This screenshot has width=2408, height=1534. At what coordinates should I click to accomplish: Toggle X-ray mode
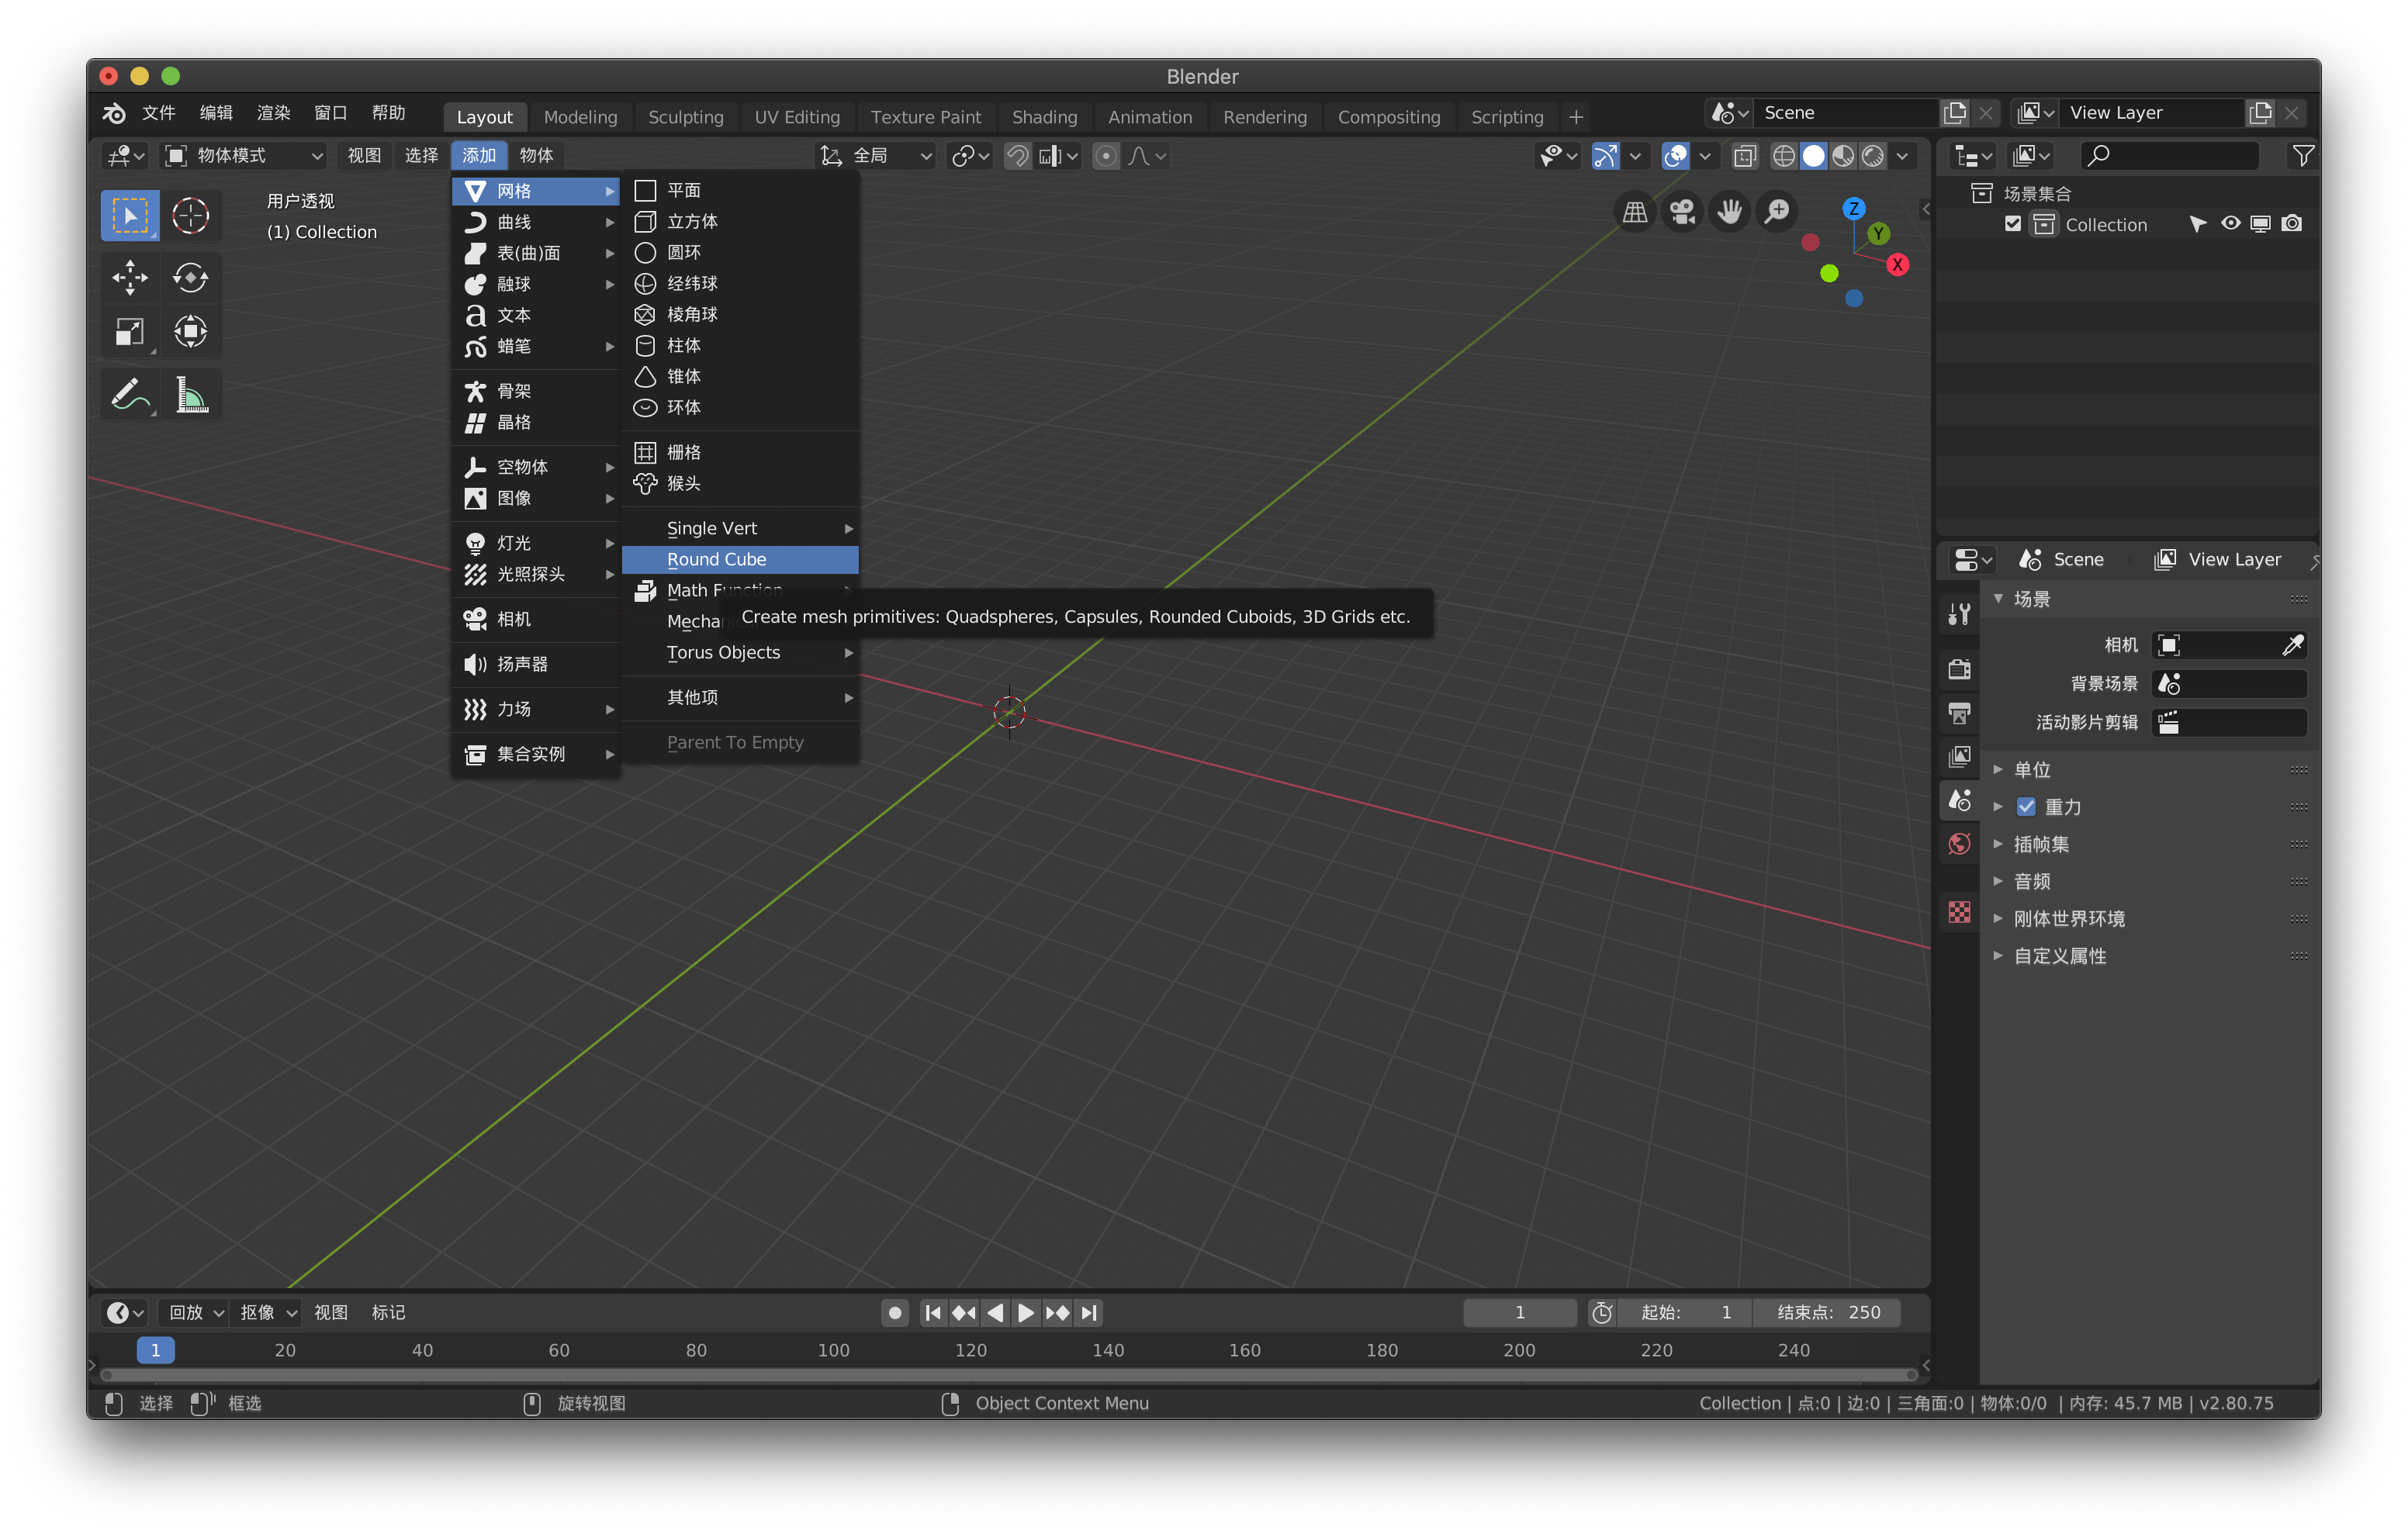pyautogui.click(x=1745, y=156)
